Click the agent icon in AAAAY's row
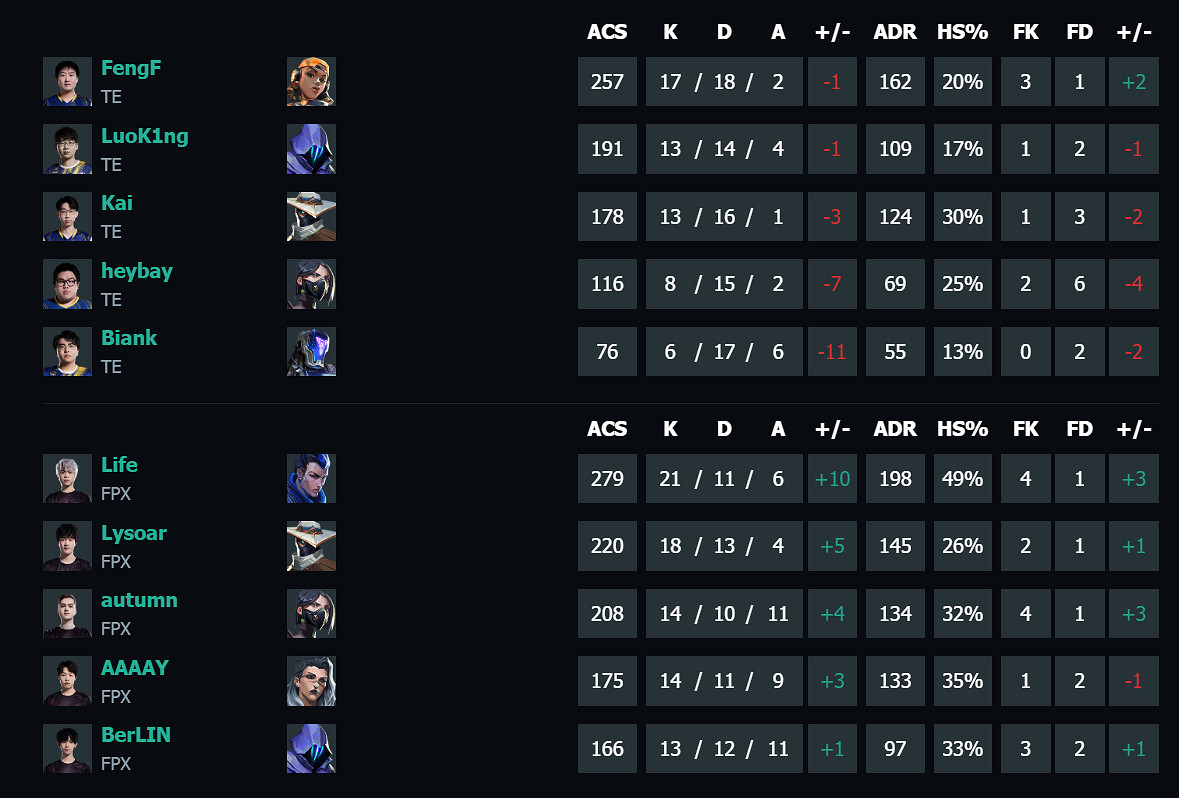The height and width of the screenshot is (798, 1179). [x=311, y=681]
